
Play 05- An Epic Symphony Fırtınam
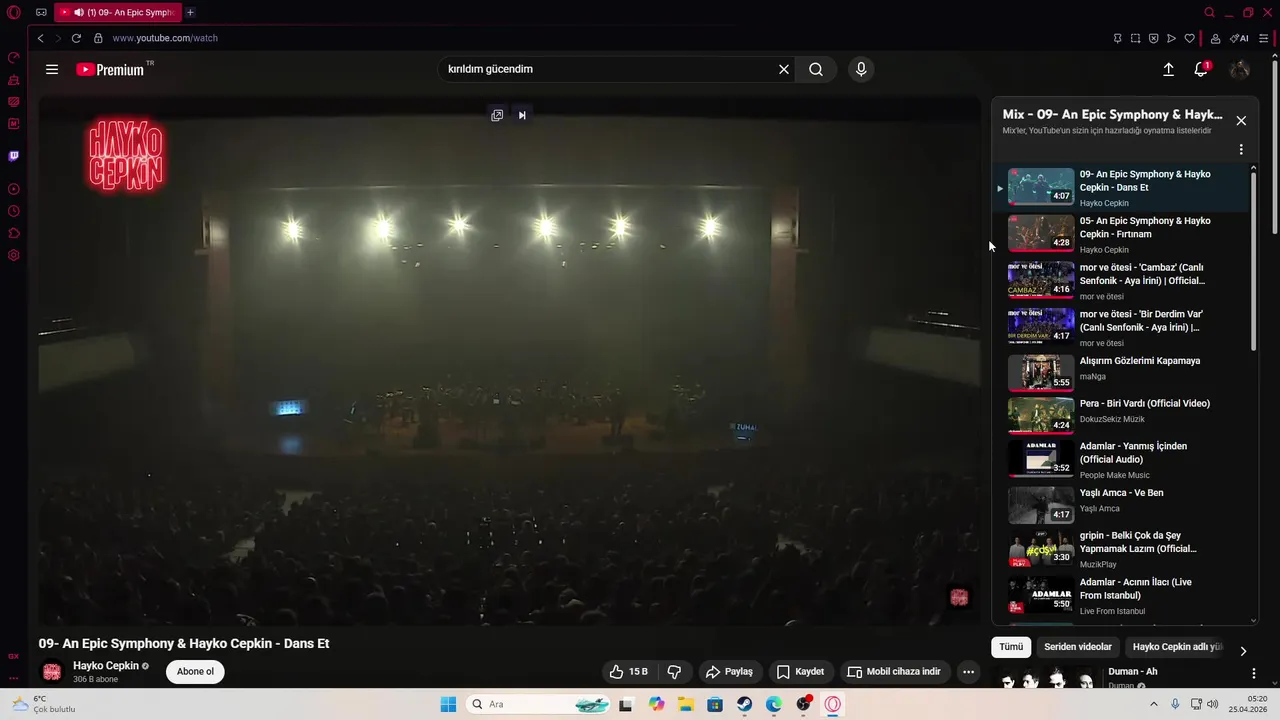[1120, 234]
